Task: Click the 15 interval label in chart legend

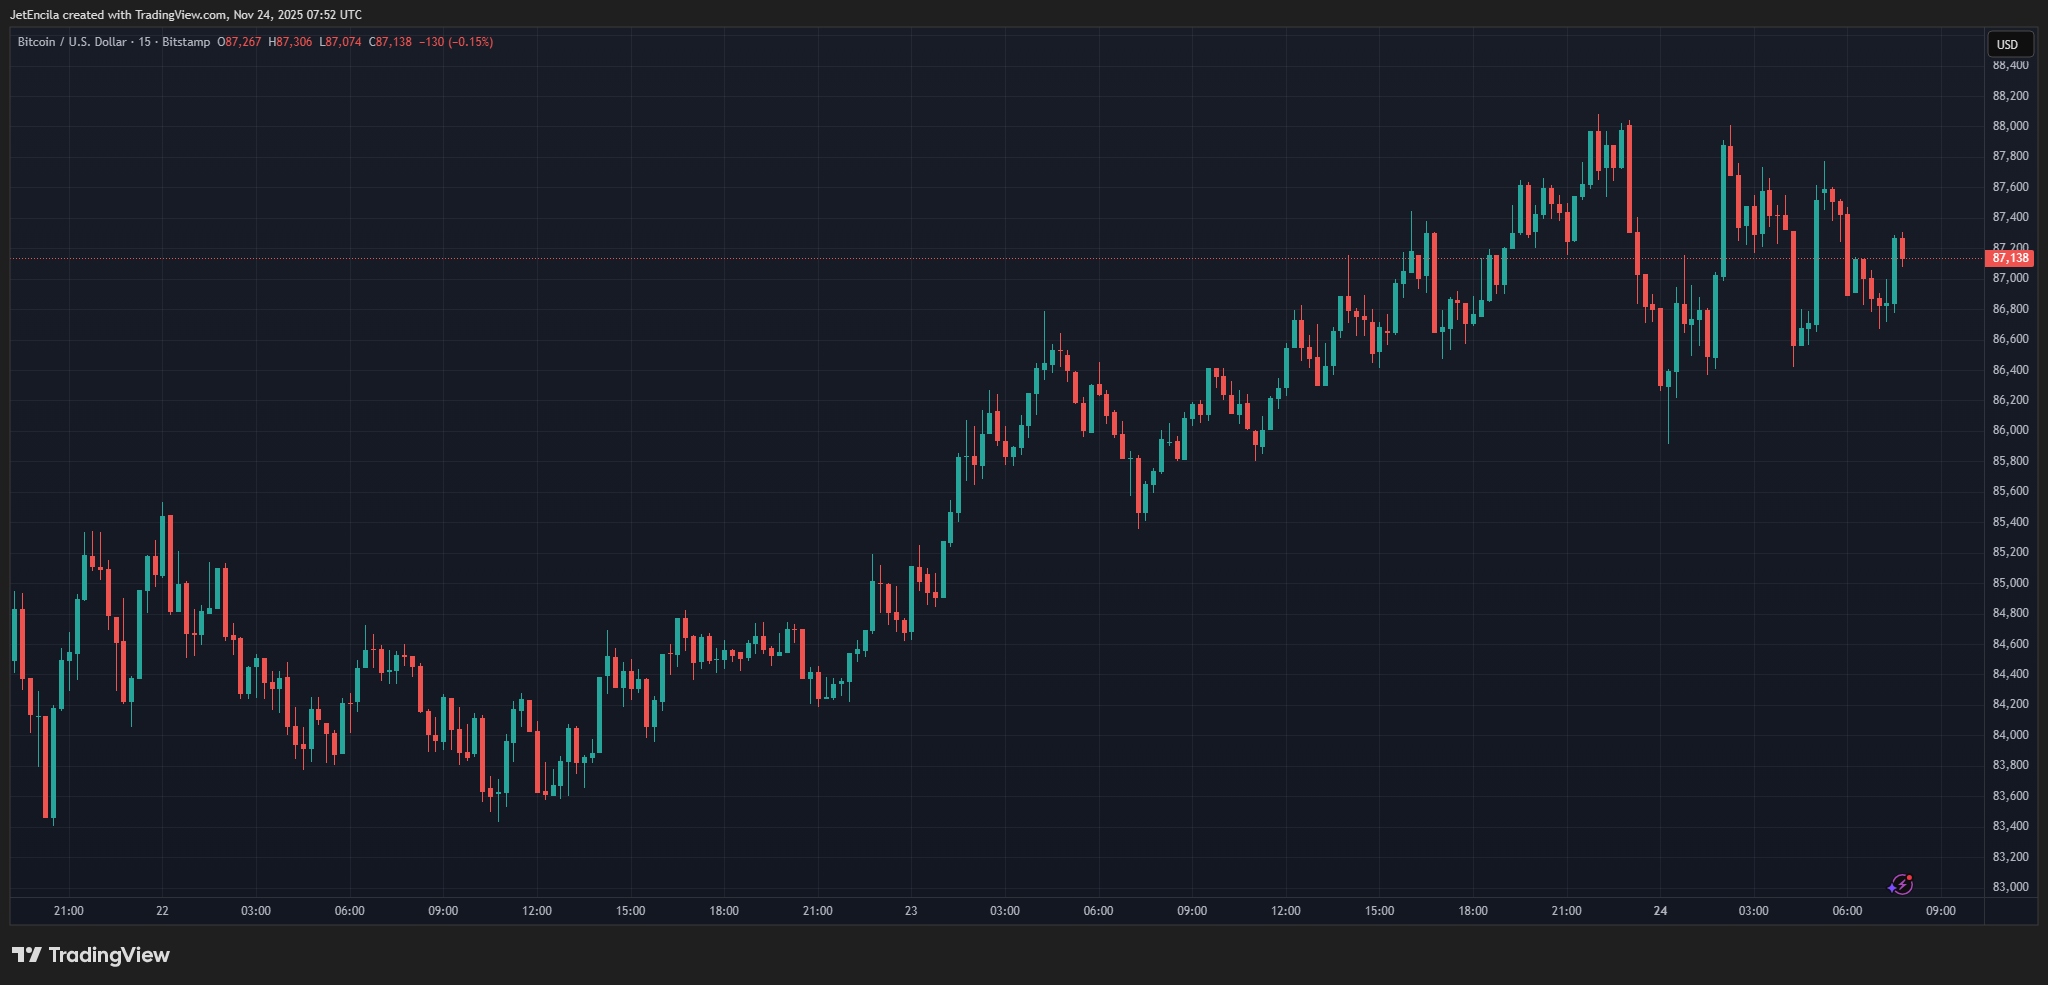Action: coord(145,42)
